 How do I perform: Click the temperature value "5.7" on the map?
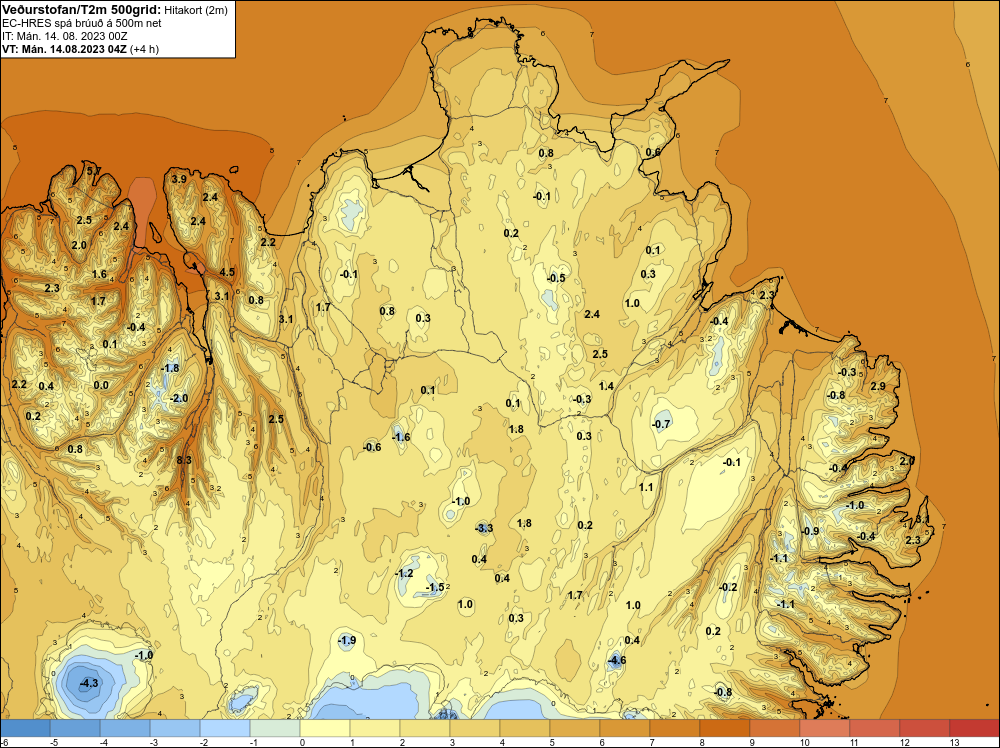pyautogui.click(x=94, y=171)
